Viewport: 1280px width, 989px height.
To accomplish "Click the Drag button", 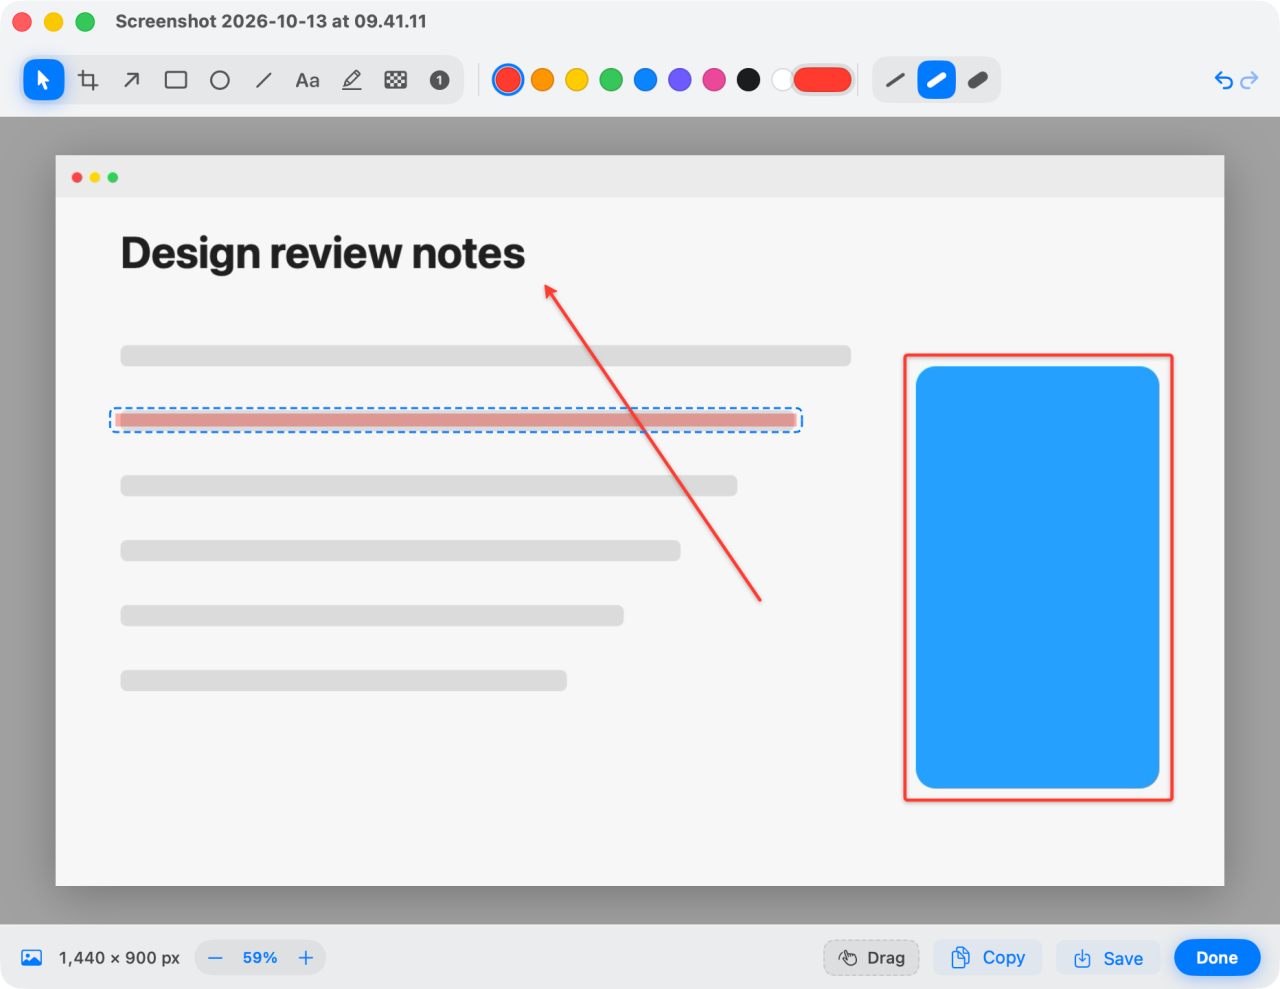I will 871,958.
